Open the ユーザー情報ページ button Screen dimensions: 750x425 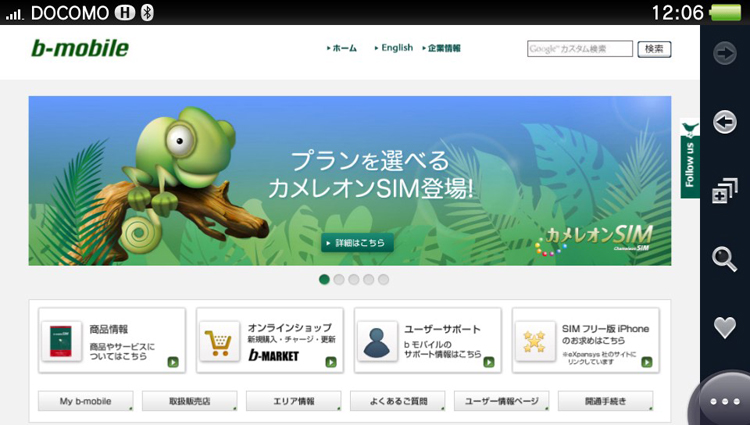(501, 401)
